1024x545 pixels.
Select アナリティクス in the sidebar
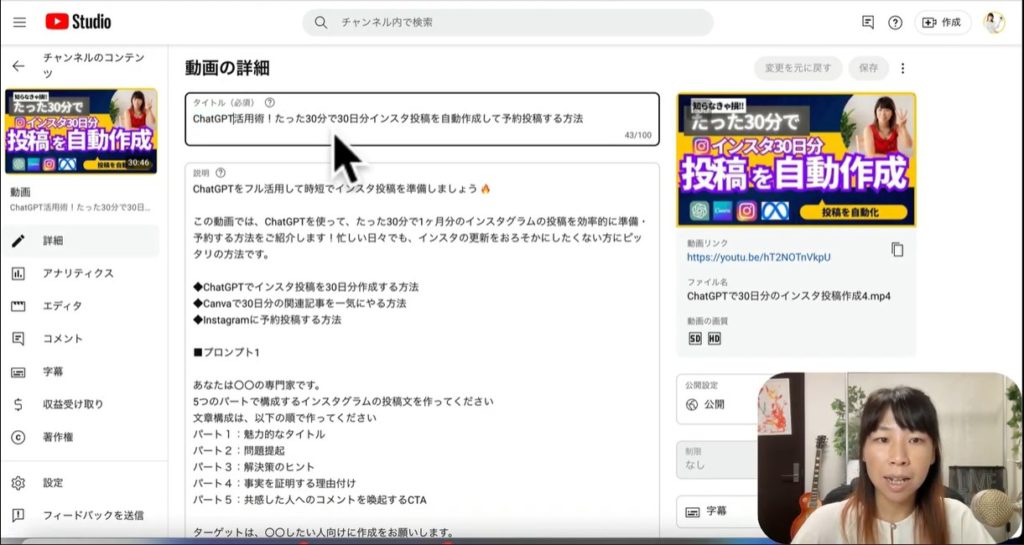(78, 273)
